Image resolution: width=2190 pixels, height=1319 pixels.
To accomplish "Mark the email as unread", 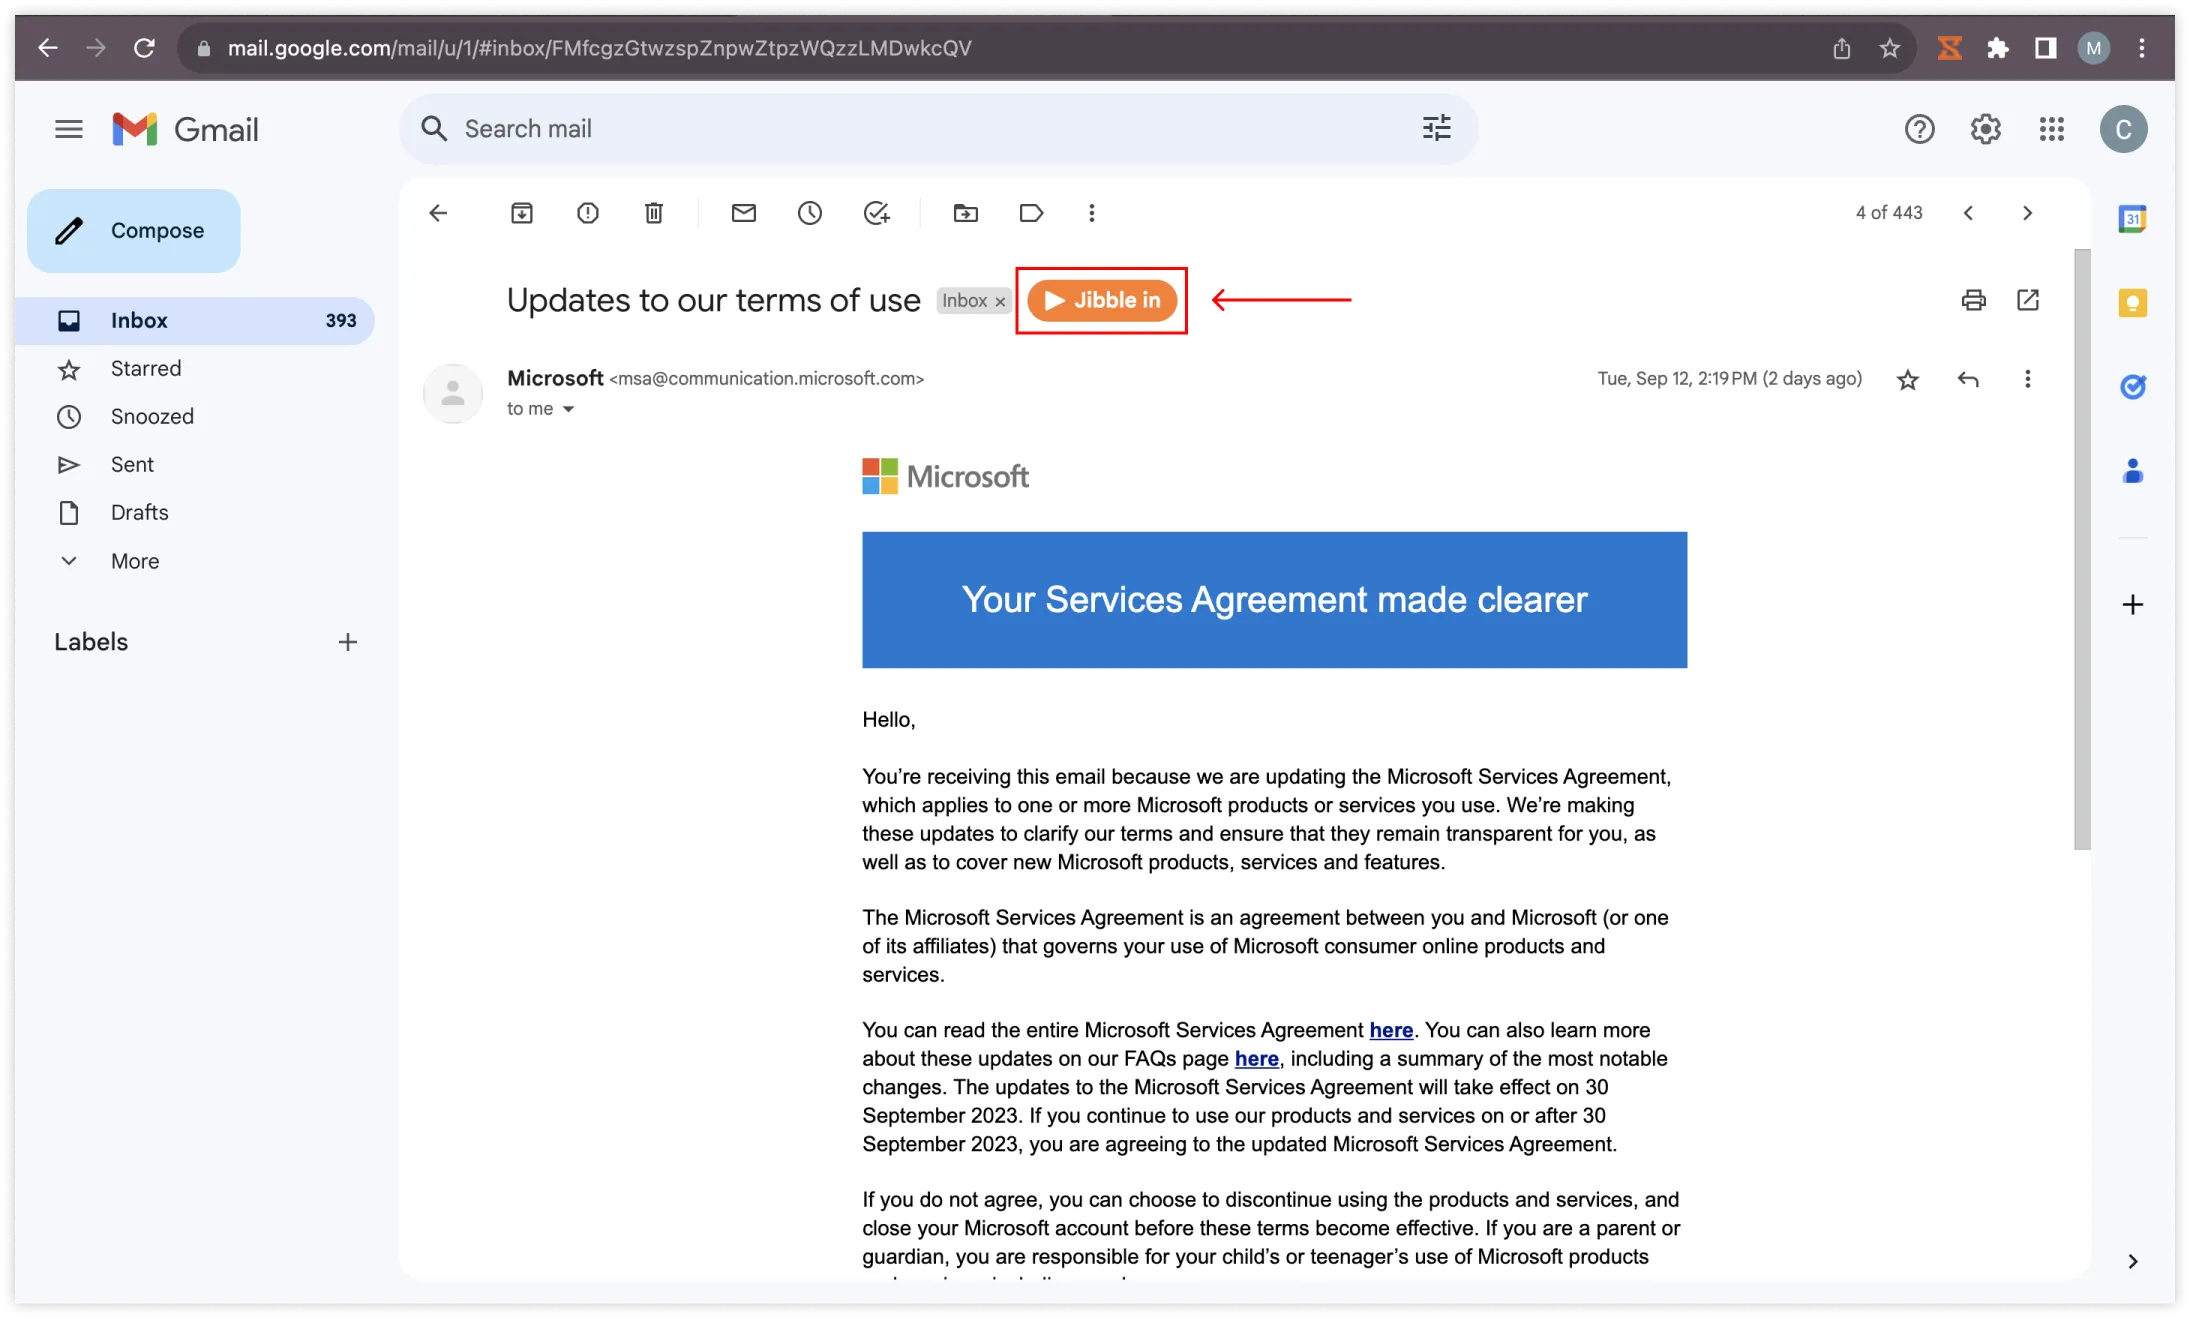I will (744, 212).
